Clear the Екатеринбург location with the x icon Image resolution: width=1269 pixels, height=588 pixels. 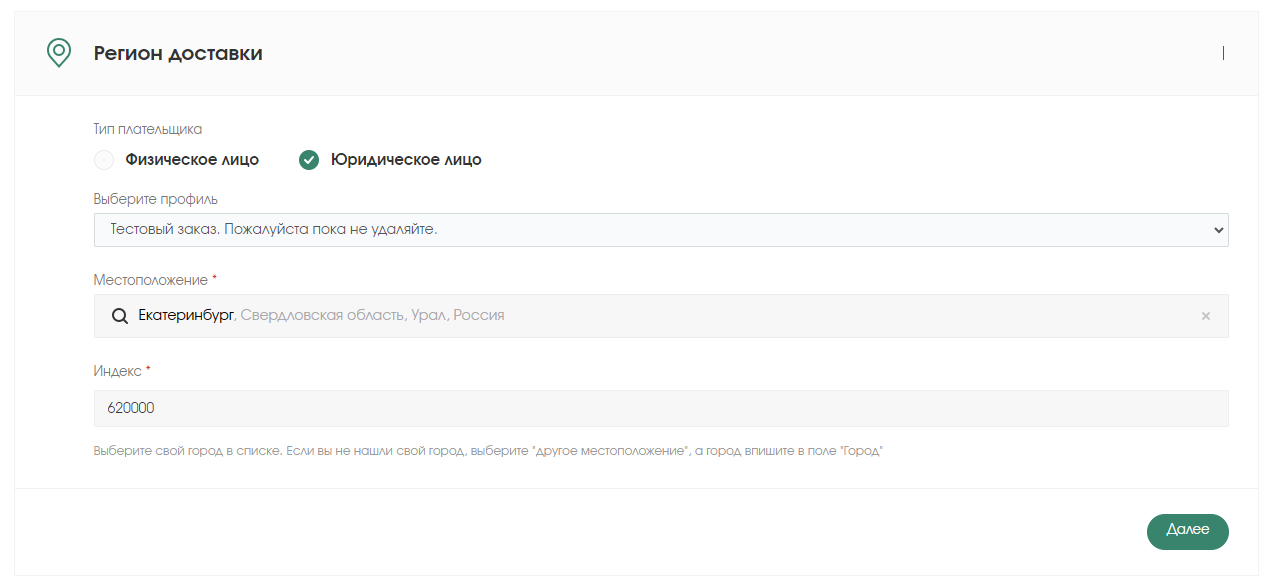point(1205,316)
